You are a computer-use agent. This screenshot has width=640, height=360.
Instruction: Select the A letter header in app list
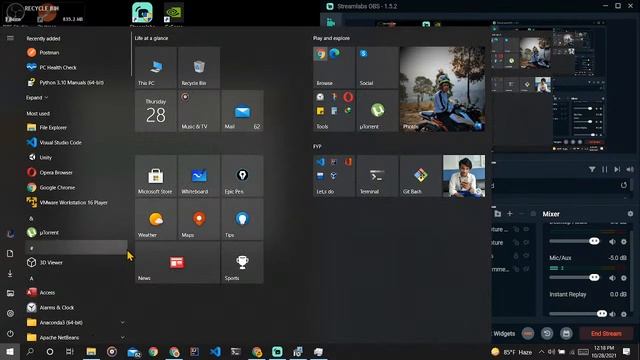(x=76, y=278)
